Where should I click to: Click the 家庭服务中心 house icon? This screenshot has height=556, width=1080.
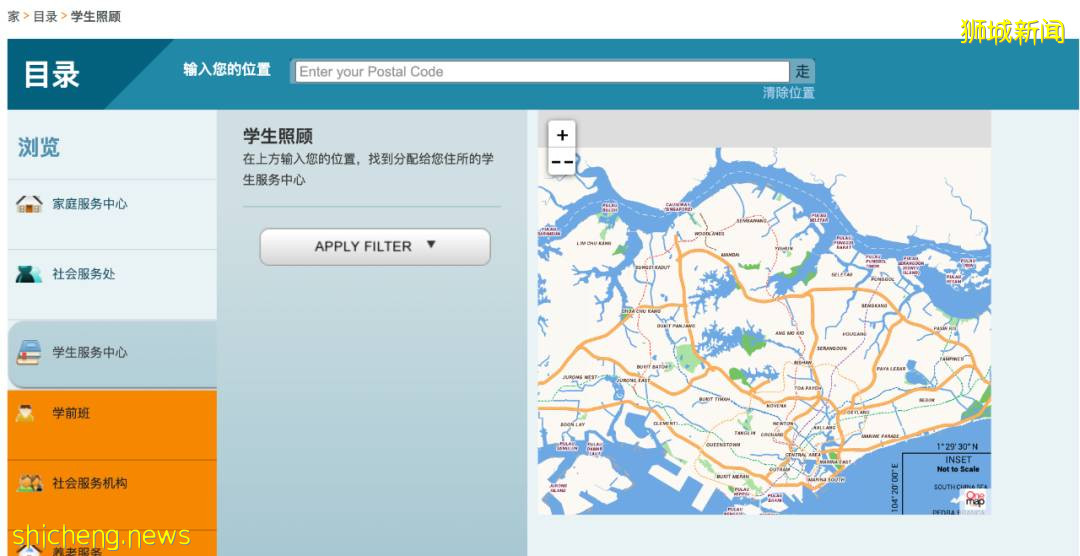(x=29, y=204)
